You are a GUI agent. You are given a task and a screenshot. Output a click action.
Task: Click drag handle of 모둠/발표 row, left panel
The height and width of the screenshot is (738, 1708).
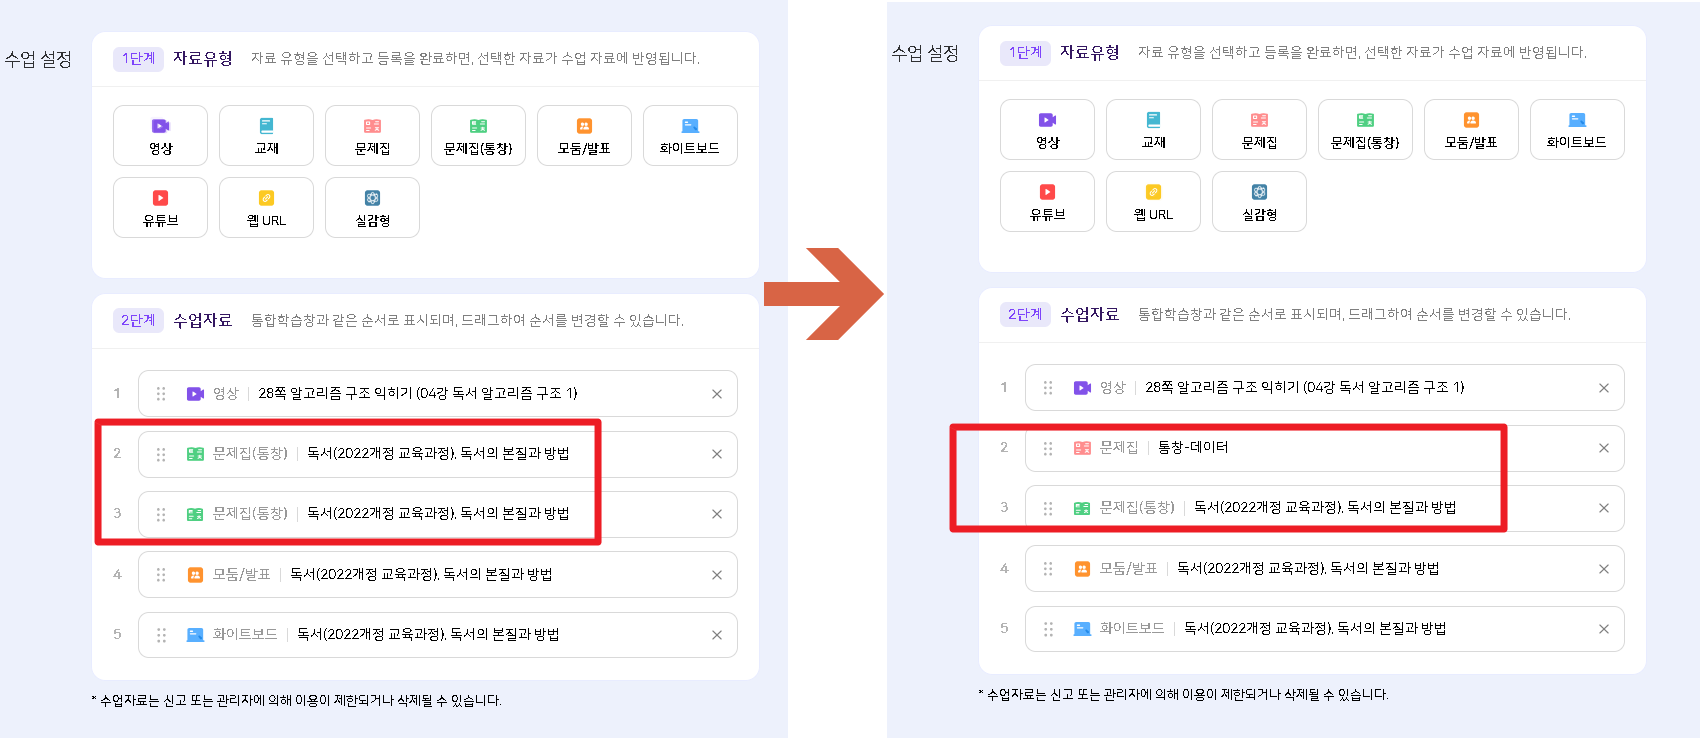pyautogui.click(x=161, y=575)
